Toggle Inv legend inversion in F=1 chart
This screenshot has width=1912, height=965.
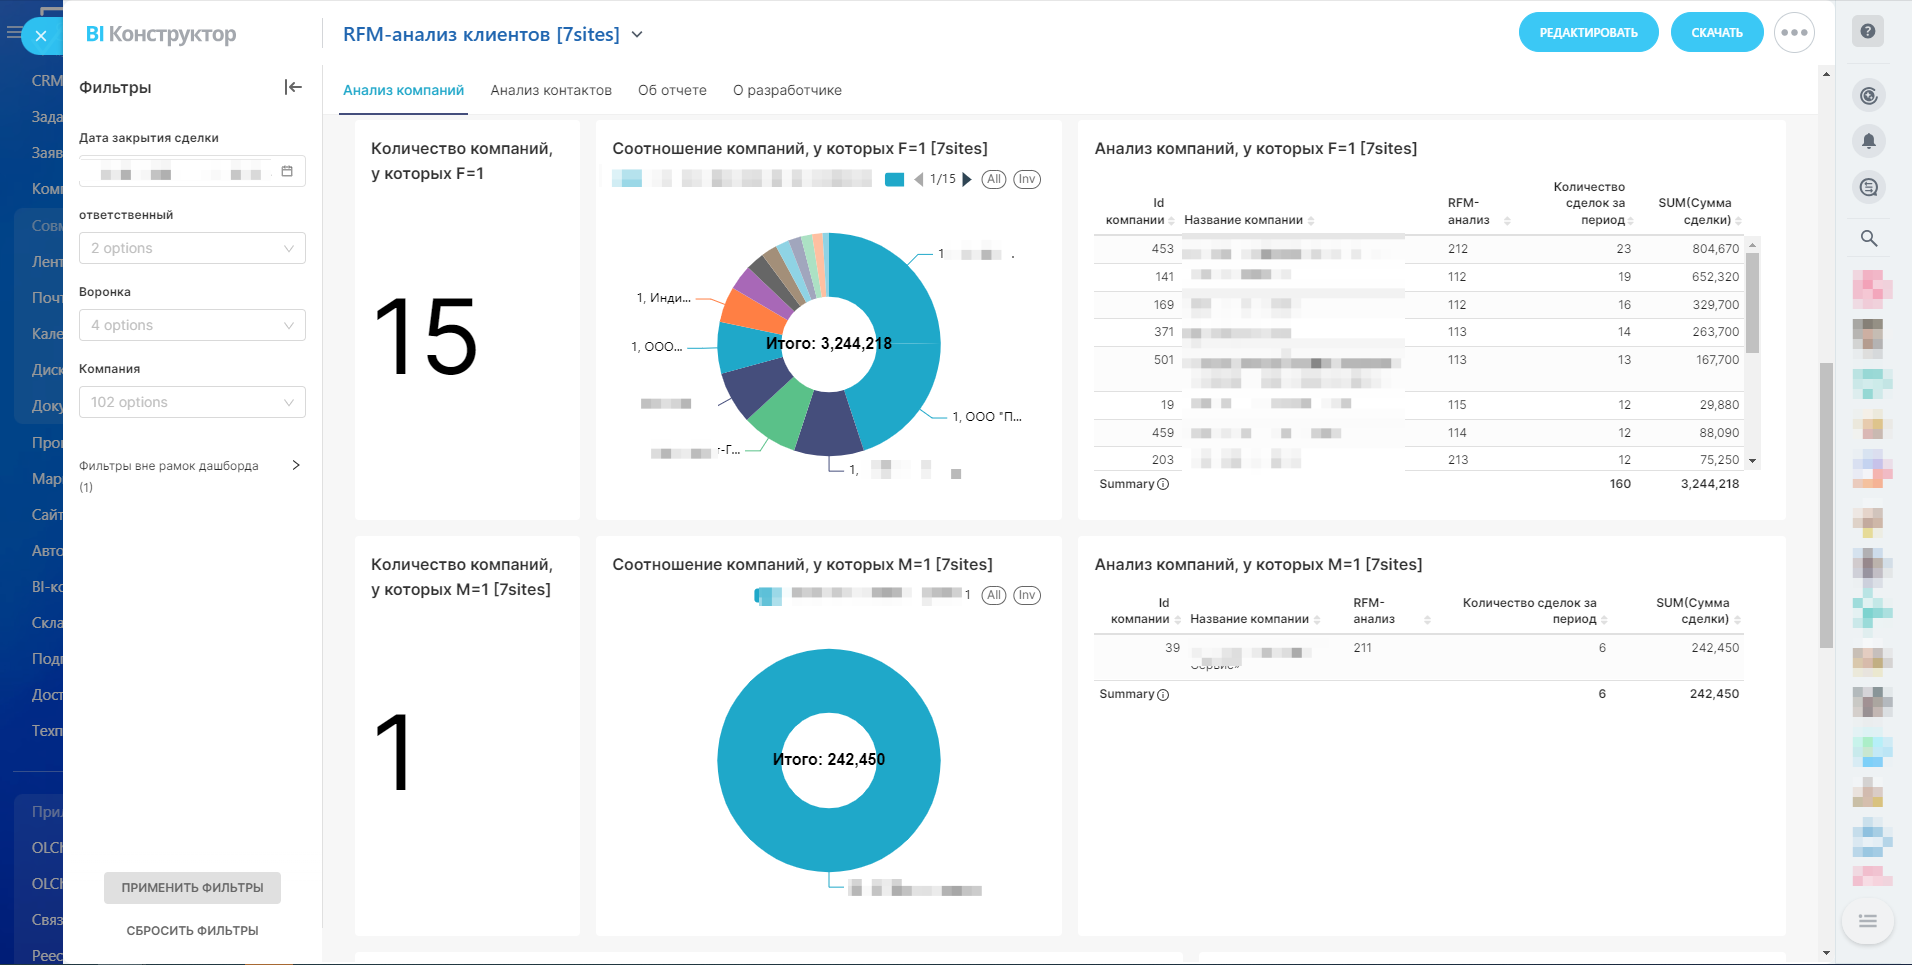tap(1027, 180)
